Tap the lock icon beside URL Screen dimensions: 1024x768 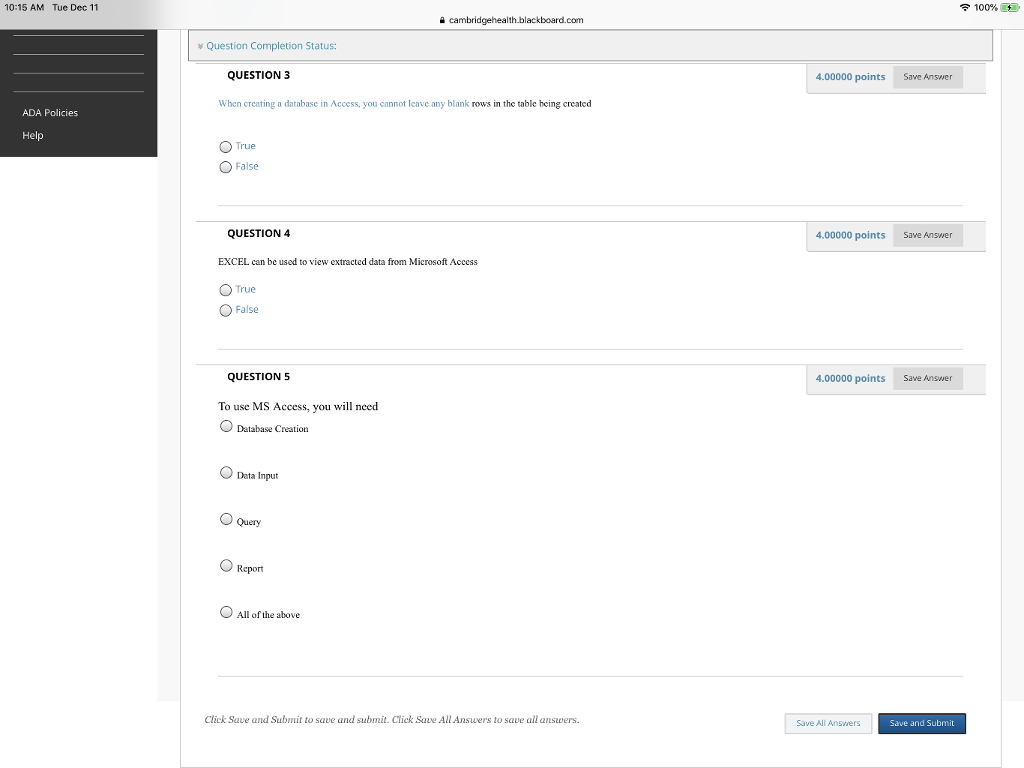coord(442,20)
